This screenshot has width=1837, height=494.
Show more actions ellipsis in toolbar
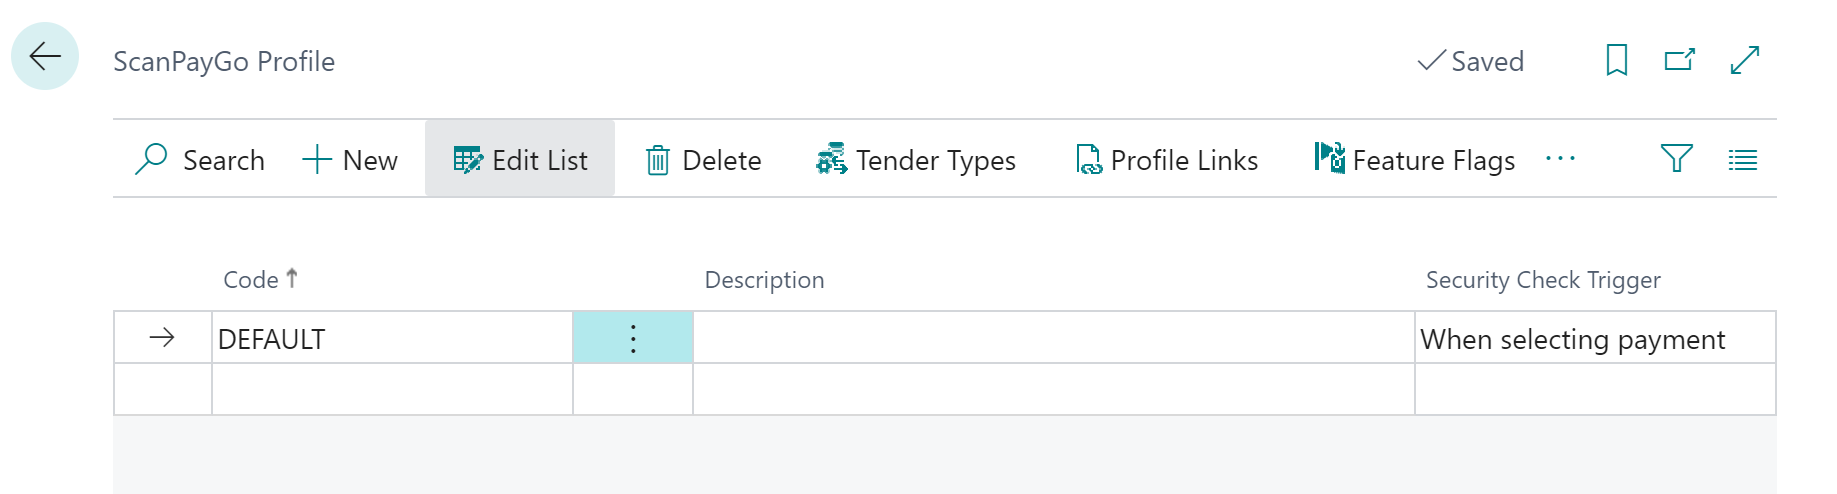point(1560,159)
